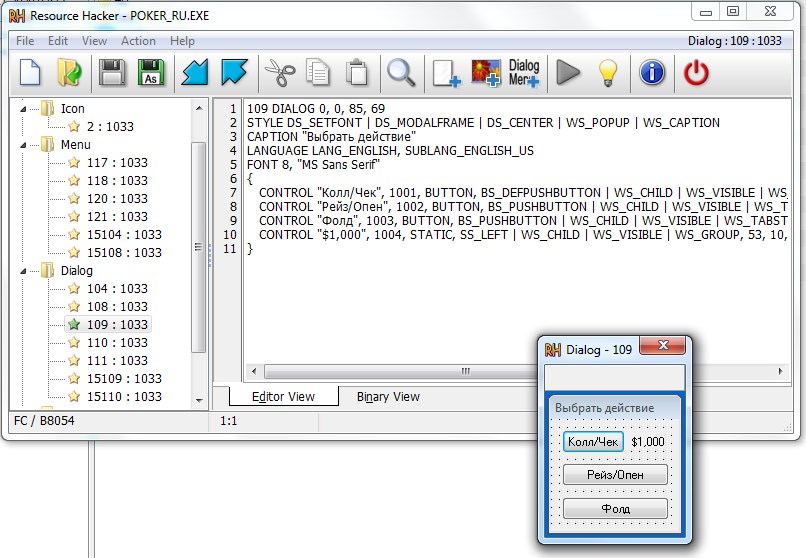806x558 pixels.
Task: Collapse the Menu tree node arrow
Action: 23,145
